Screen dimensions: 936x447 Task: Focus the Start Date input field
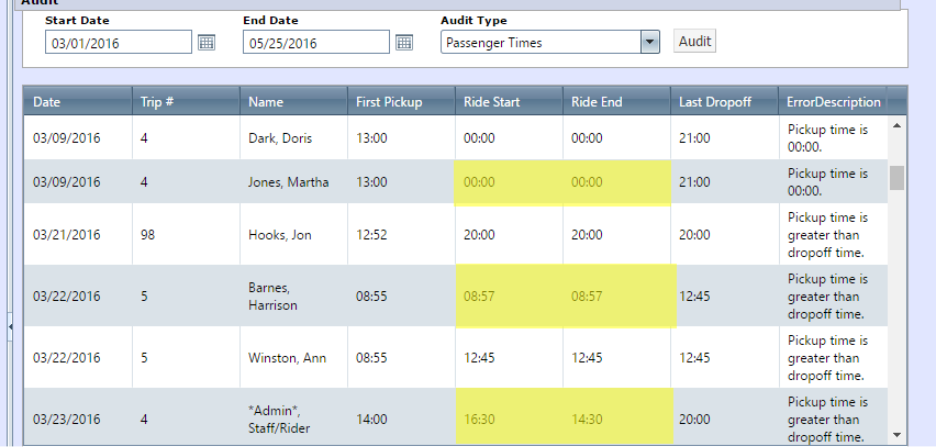pos(118,42)
